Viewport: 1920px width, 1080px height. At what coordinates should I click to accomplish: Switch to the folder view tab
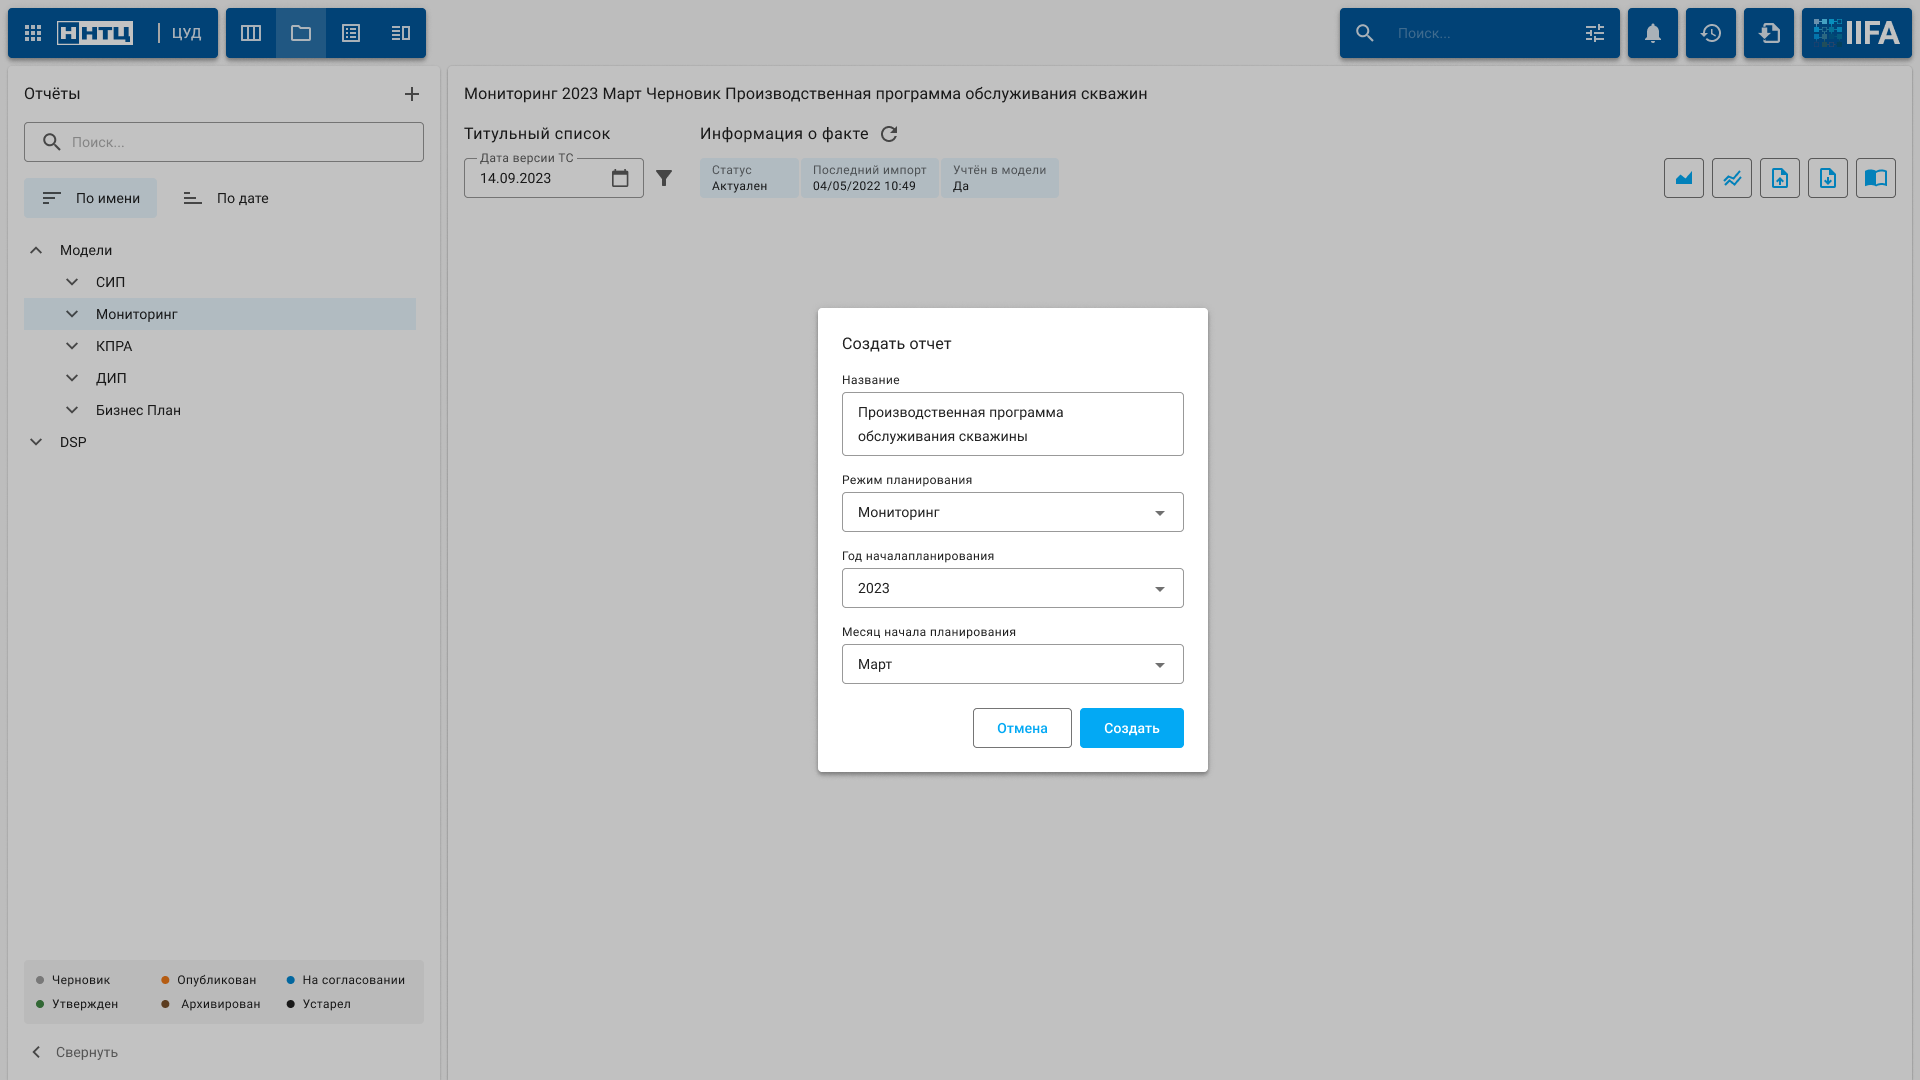coord(301,33)
